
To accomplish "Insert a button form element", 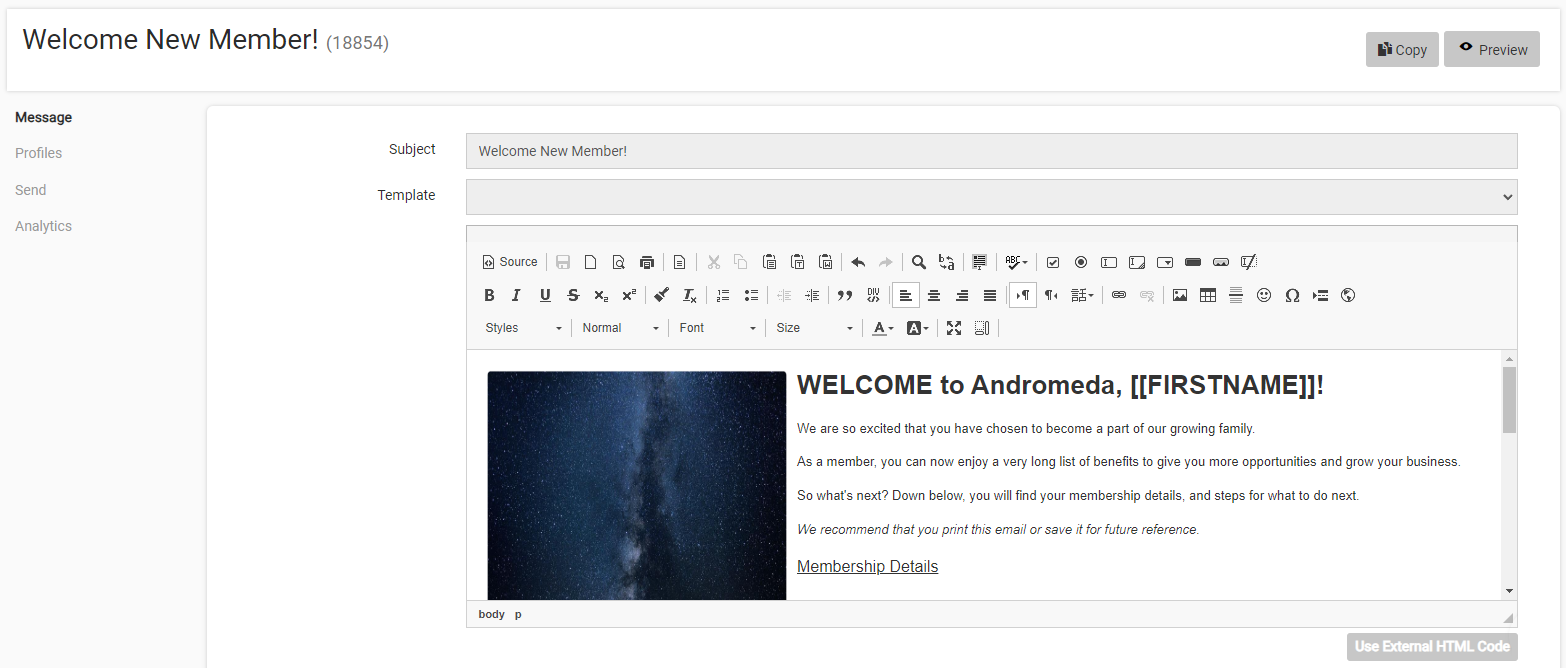I will (x=1193, y=262).
